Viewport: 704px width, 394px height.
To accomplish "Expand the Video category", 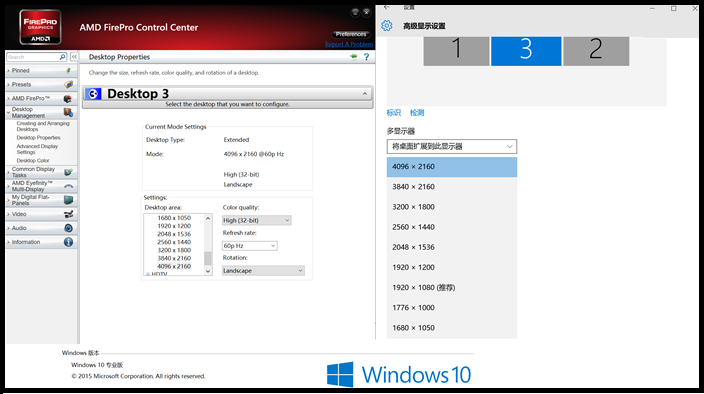I will 8,214.
